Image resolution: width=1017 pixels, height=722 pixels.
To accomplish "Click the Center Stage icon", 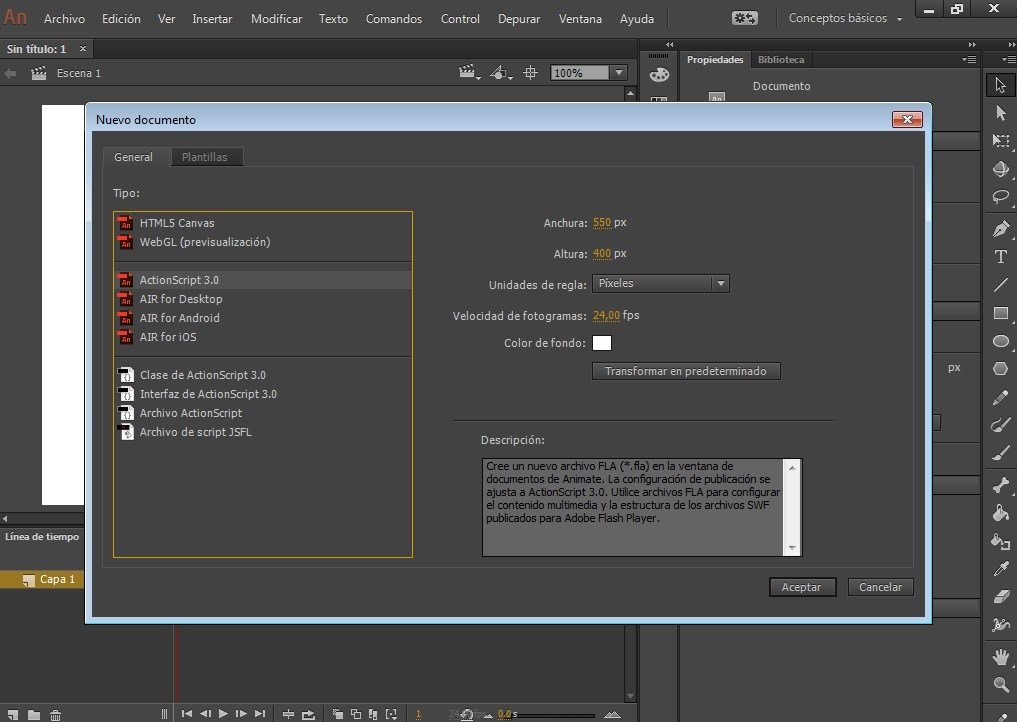I will click(x=530, y=73).
